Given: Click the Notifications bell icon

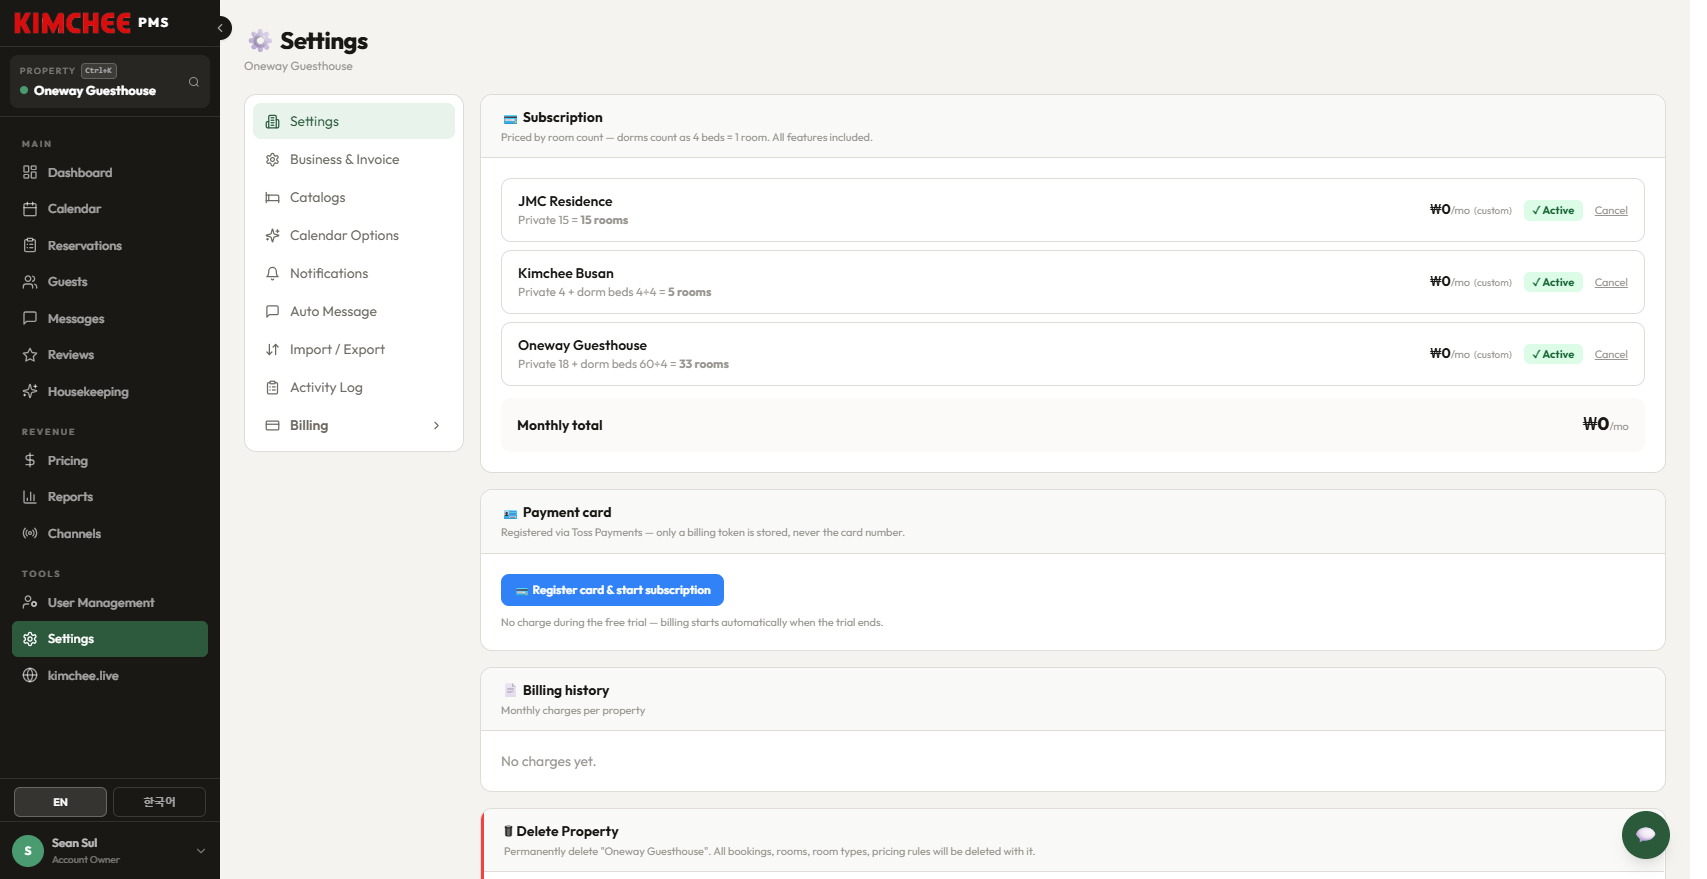Looking at the screenshot, I should pos(272,273).
